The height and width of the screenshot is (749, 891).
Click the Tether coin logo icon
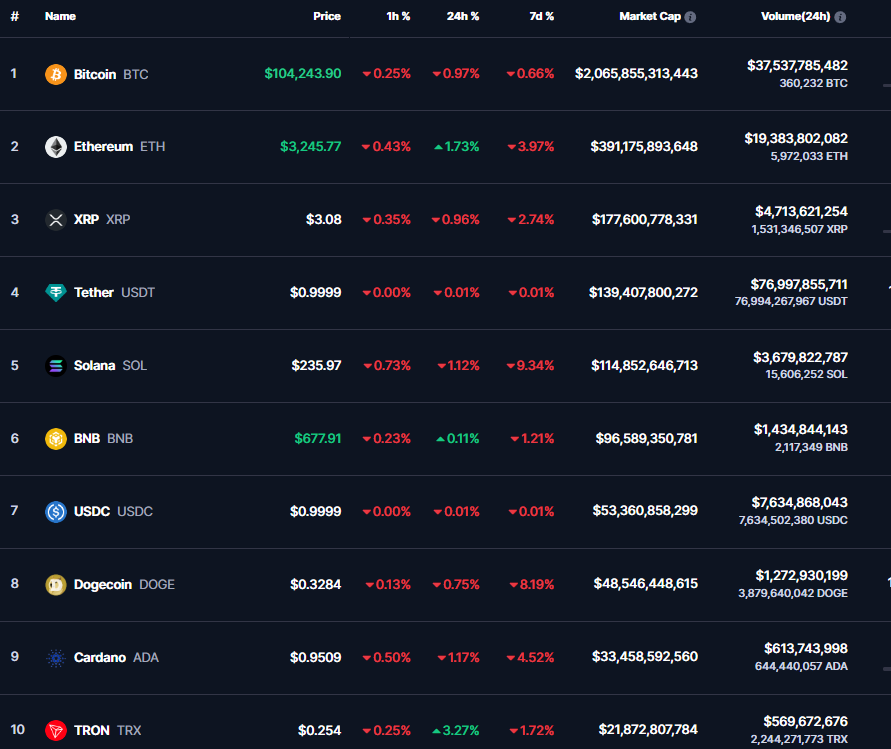pyautogui.click(x=56, y=293)
